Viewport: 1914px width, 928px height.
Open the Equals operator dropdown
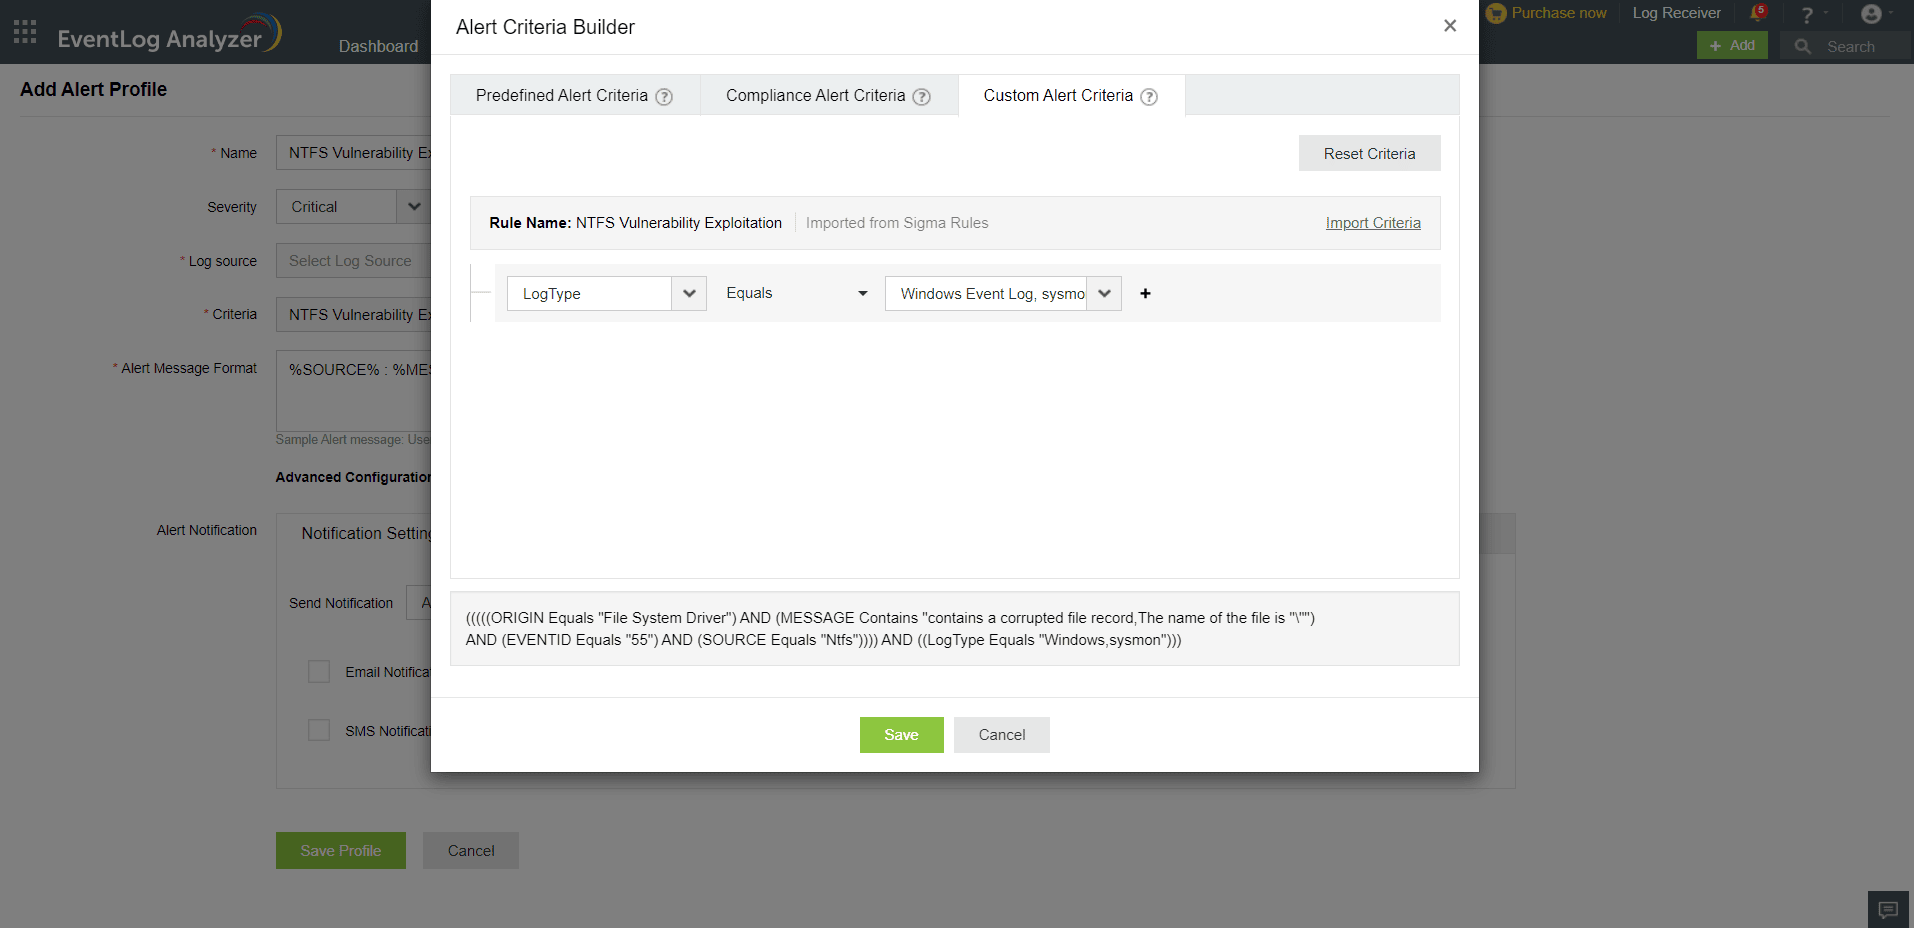pos(797,293)
